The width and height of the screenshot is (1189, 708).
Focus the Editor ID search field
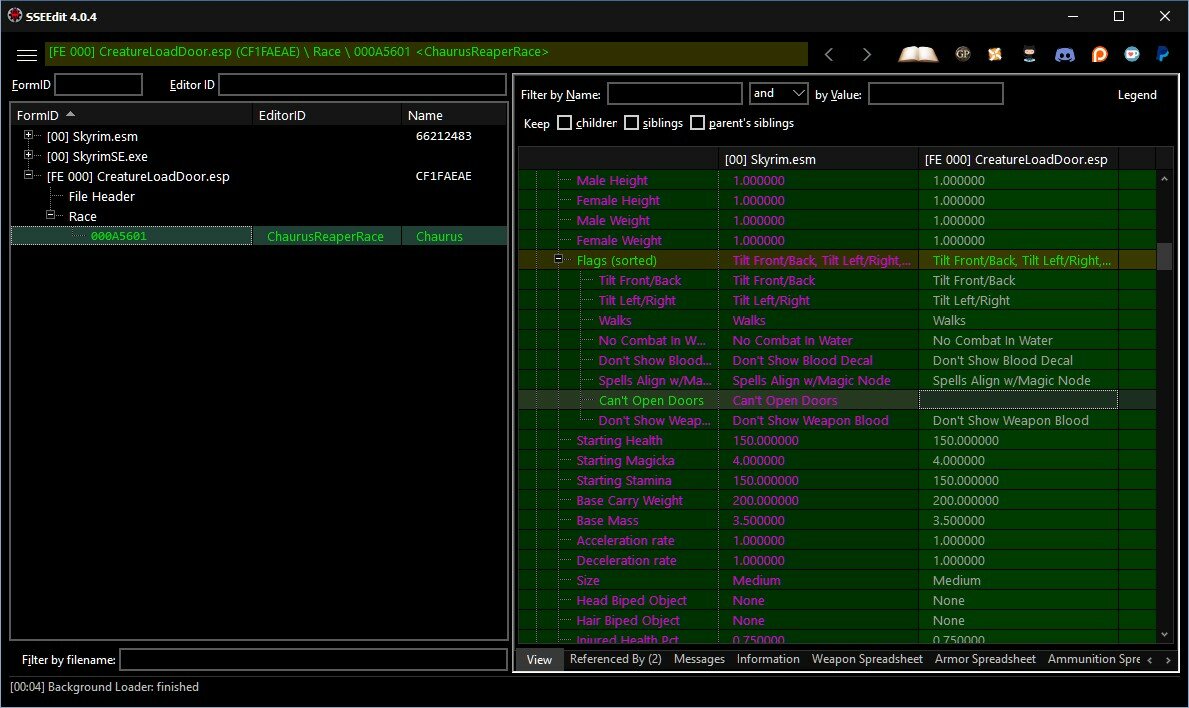tap(362, 85)
